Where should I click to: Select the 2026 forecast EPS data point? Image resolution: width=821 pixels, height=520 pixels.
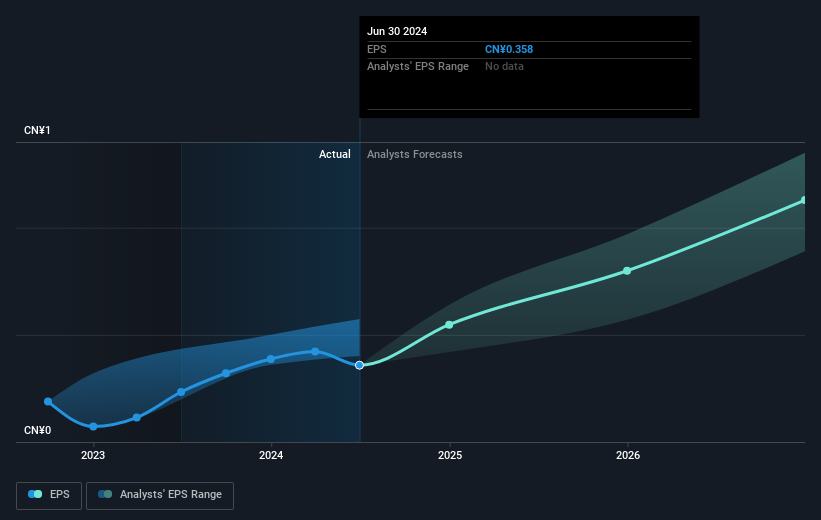pos(627,271)
